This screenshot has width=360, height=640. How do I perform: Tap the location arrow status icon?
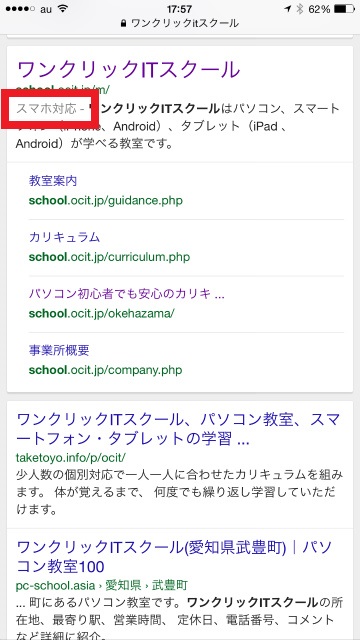[x=289, y=9]
